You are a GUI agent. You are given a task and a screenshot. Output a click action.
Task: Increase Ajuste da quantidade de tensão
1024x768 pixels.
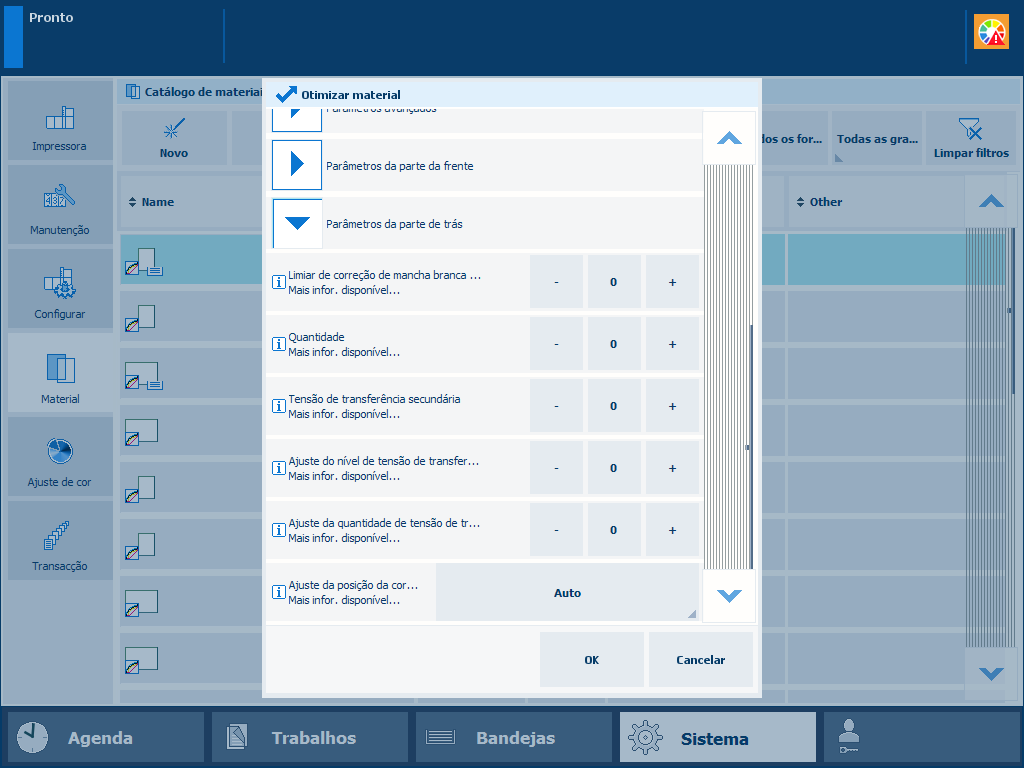click(672, 530)
